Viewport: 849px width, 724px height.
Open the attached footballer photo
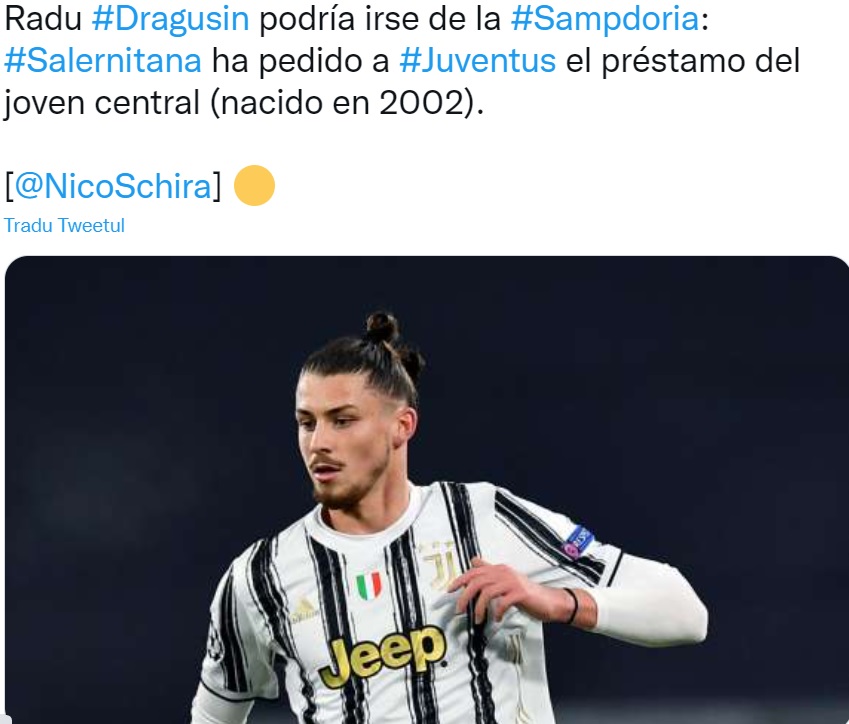tap(427, 490)
